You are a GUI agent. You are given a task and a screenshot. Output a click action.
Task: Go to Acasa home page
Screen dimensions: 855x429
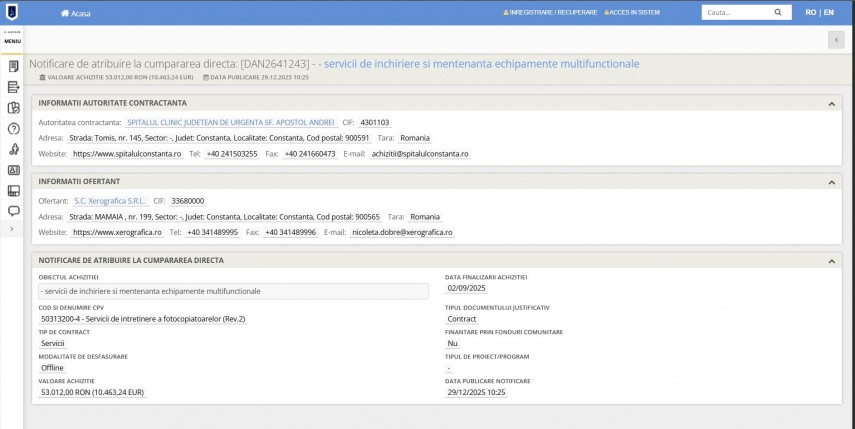point(75,12)
